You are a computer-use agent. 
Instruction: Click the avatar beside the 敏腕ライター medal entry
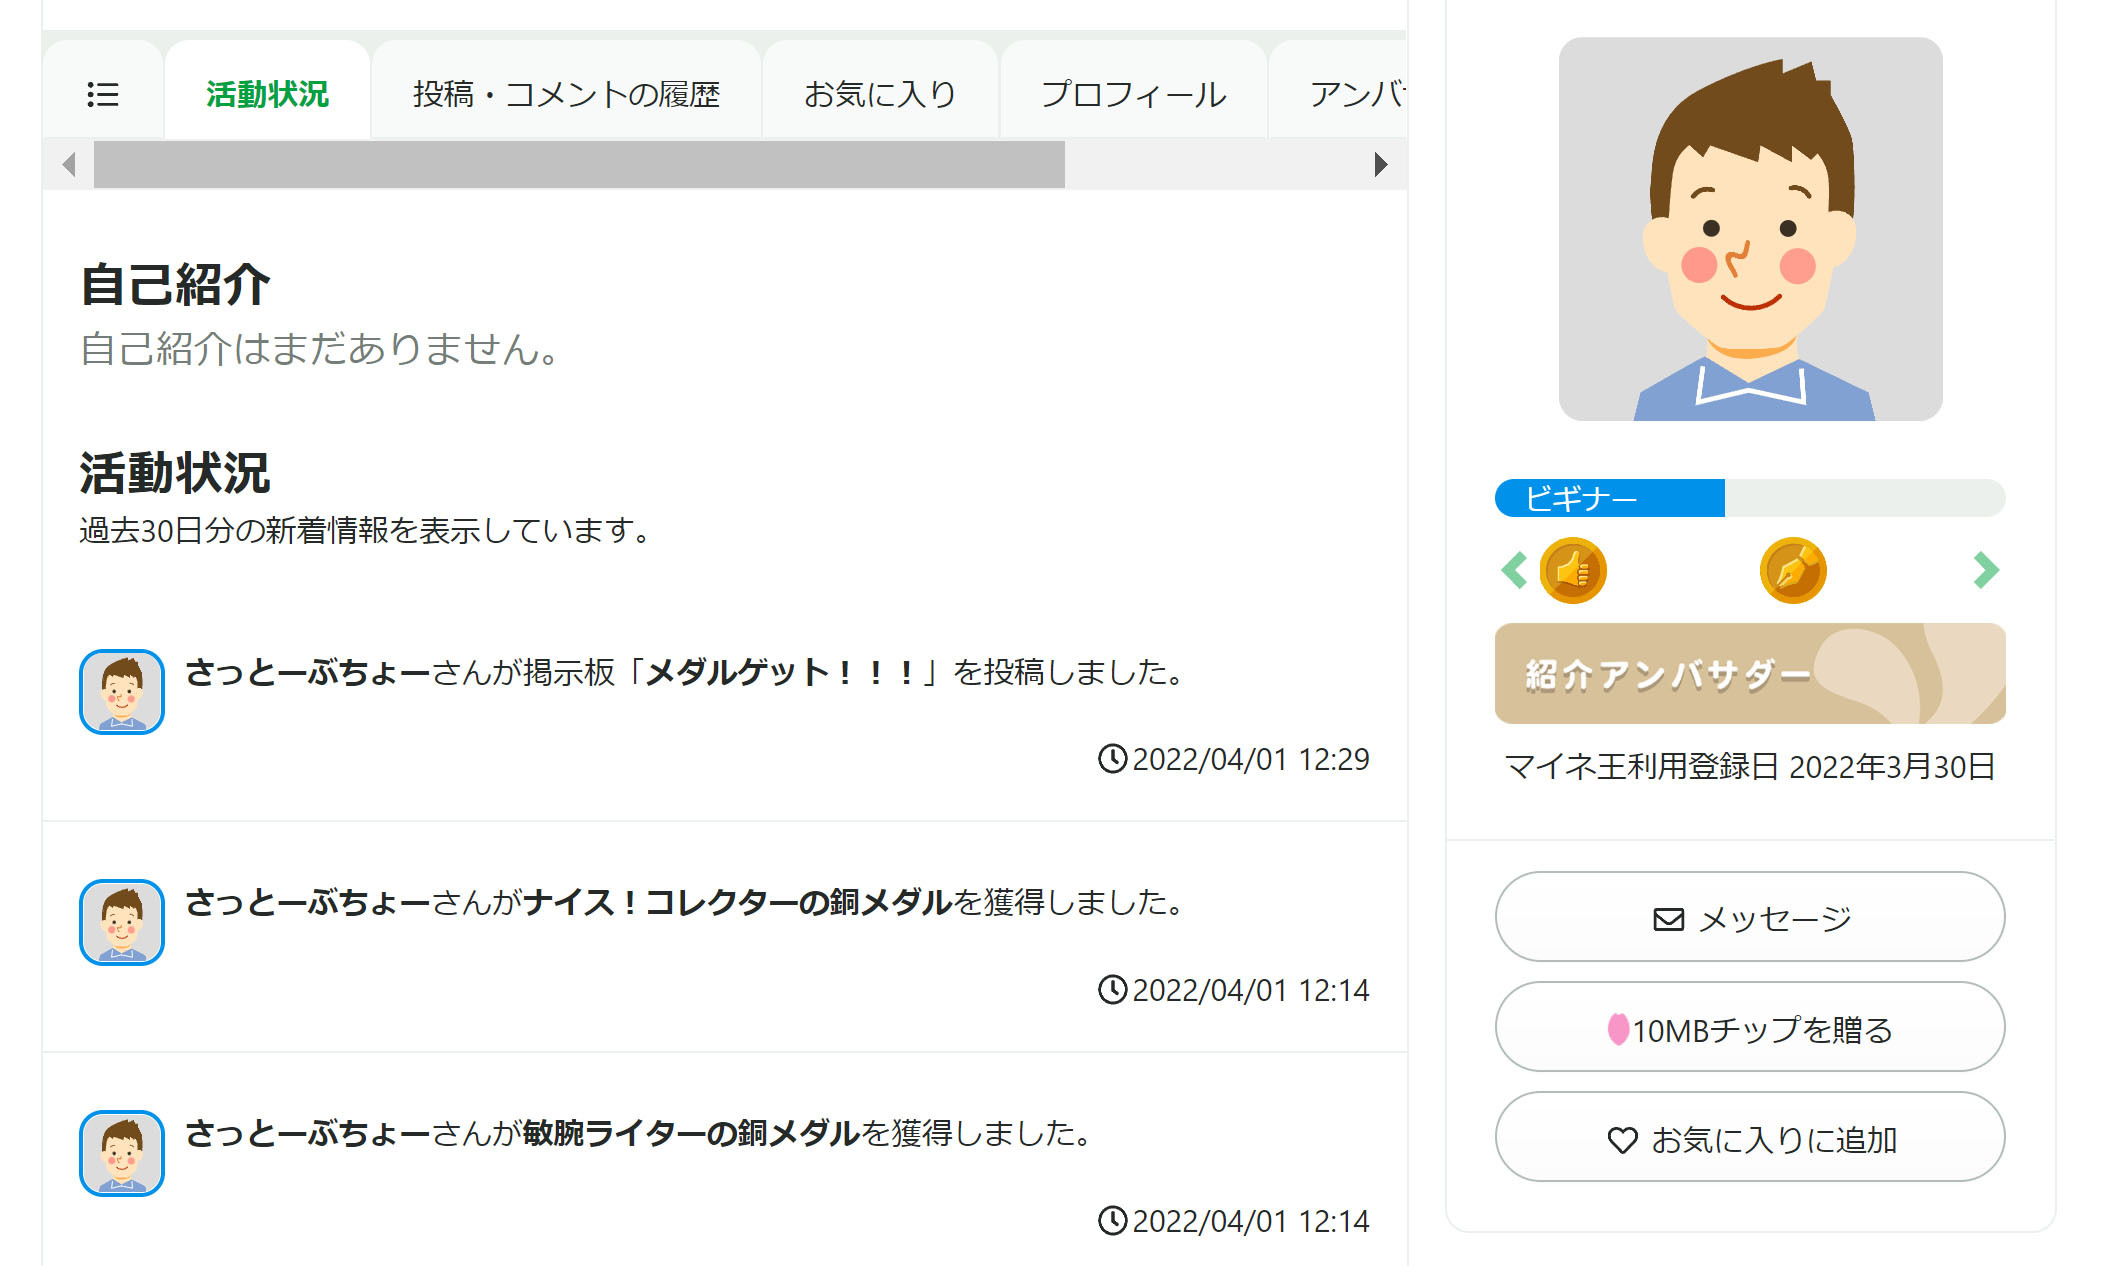(x=122, y=1153)
